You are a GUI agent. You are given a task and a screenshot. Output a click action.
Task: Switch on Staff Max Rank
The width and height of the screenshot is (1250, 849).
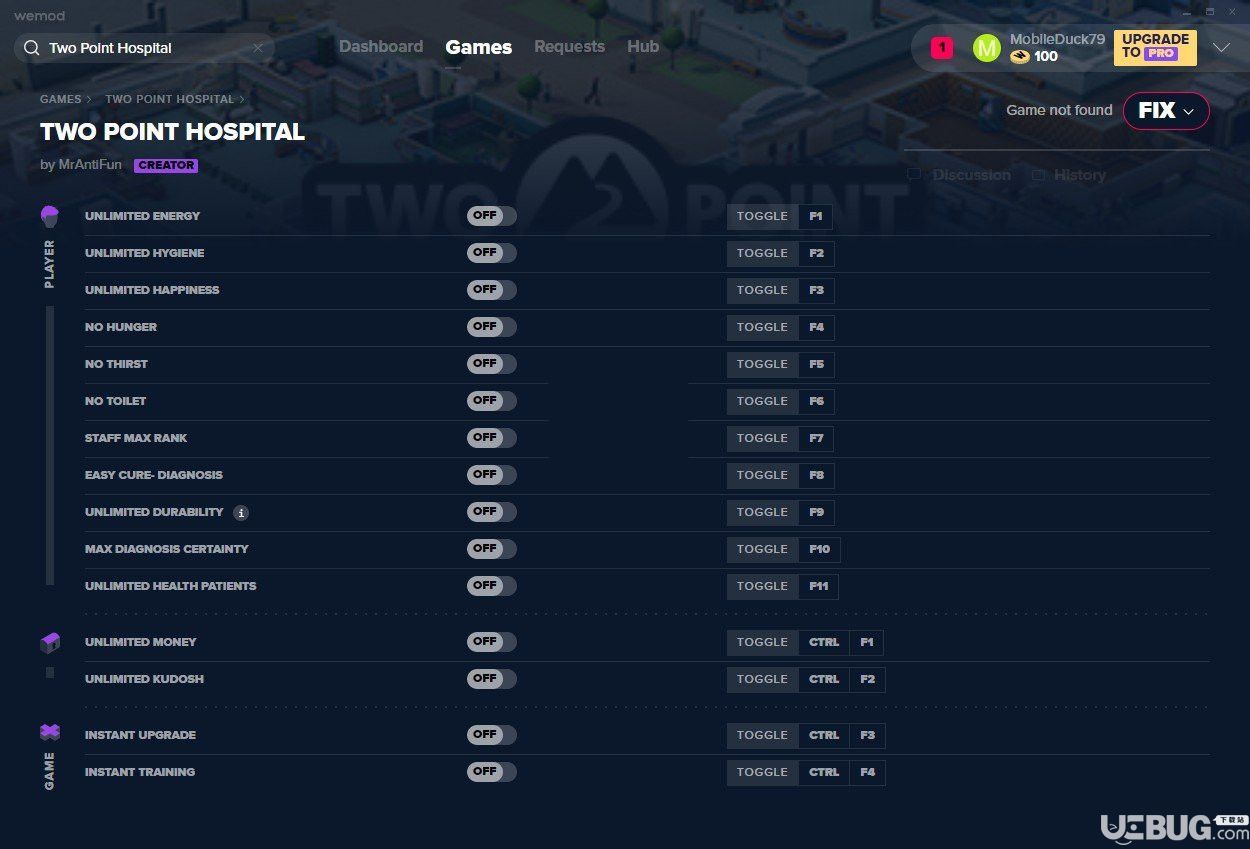tap(492, 438)
